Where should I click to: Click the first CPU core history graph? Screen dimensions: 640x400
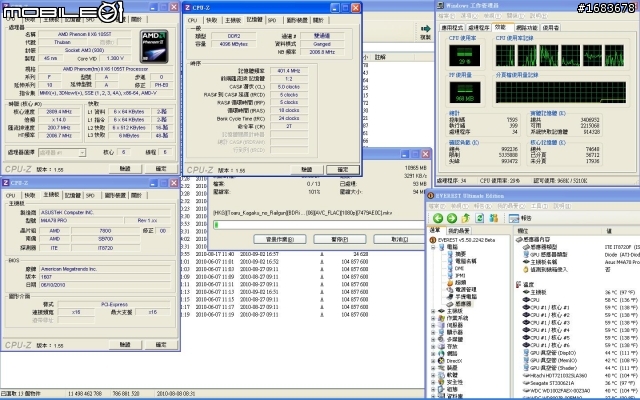tap(505, 56)
